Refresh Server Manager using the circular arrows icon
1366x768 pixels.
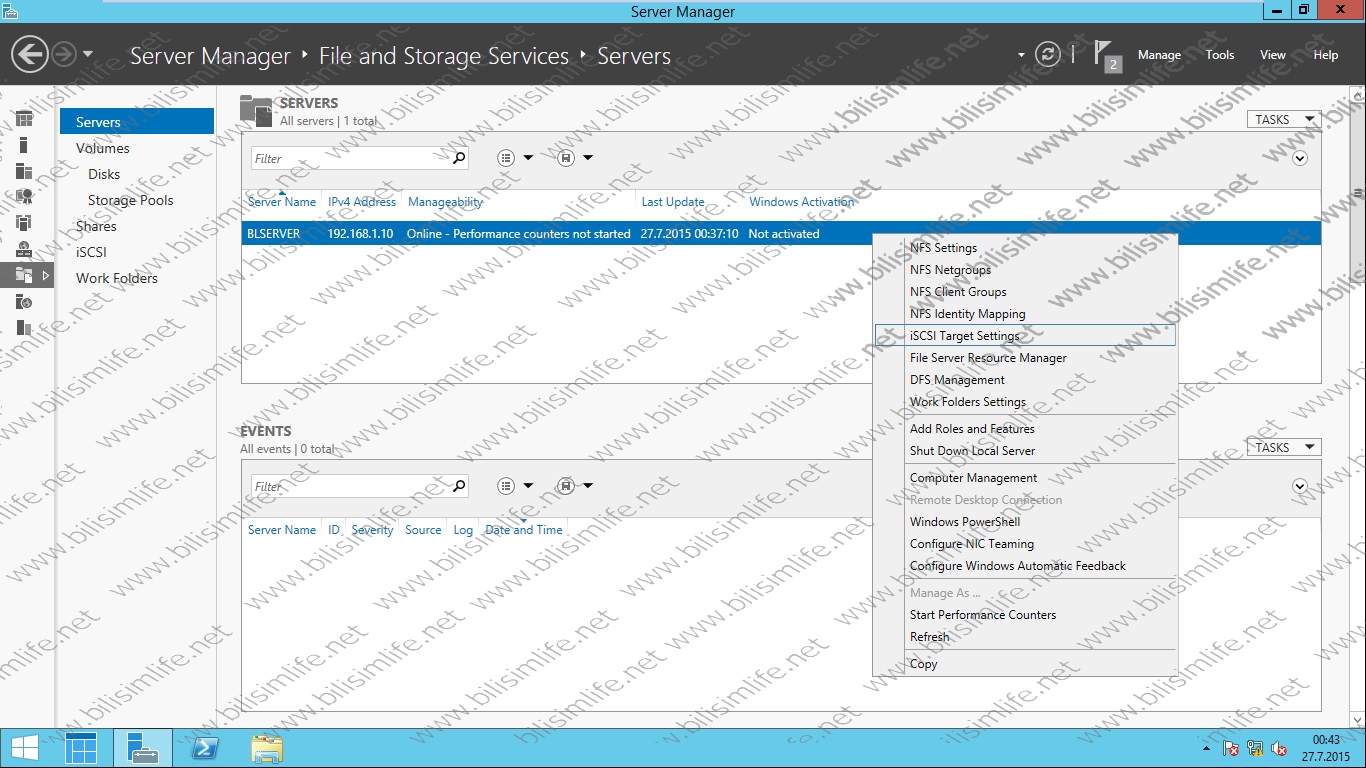click(1047, 54)
